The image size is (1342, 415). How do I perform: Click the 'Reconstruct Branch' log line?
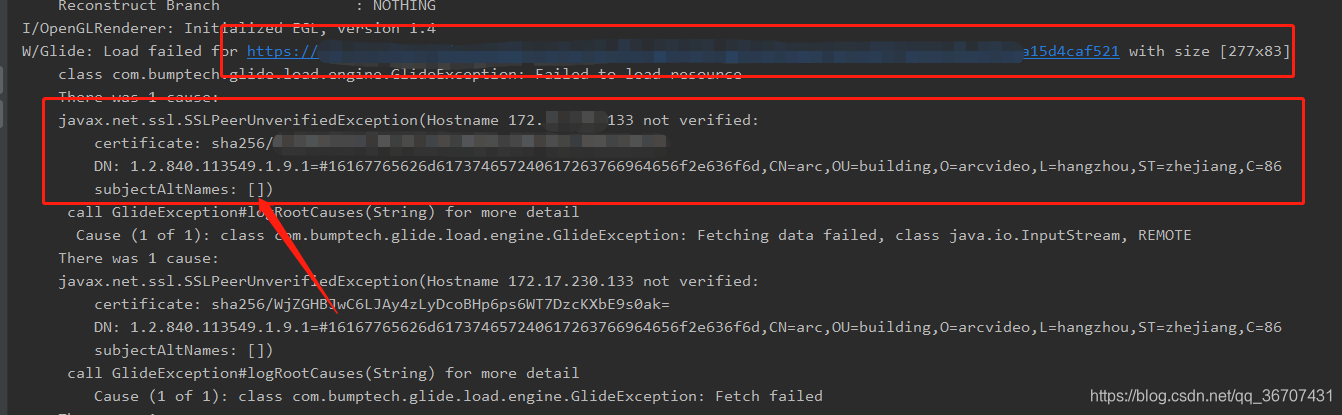tap(247, 6)
